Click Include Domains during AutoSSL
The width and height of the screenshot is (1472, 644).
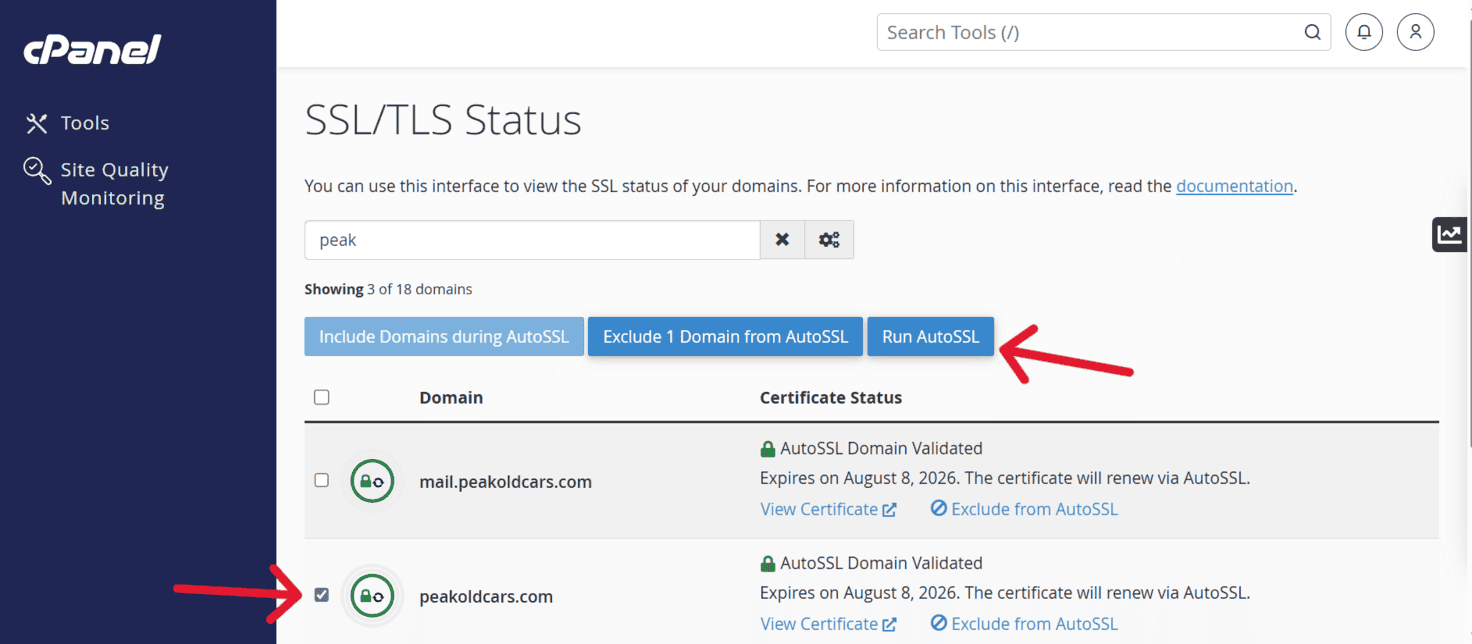point(444,337)
